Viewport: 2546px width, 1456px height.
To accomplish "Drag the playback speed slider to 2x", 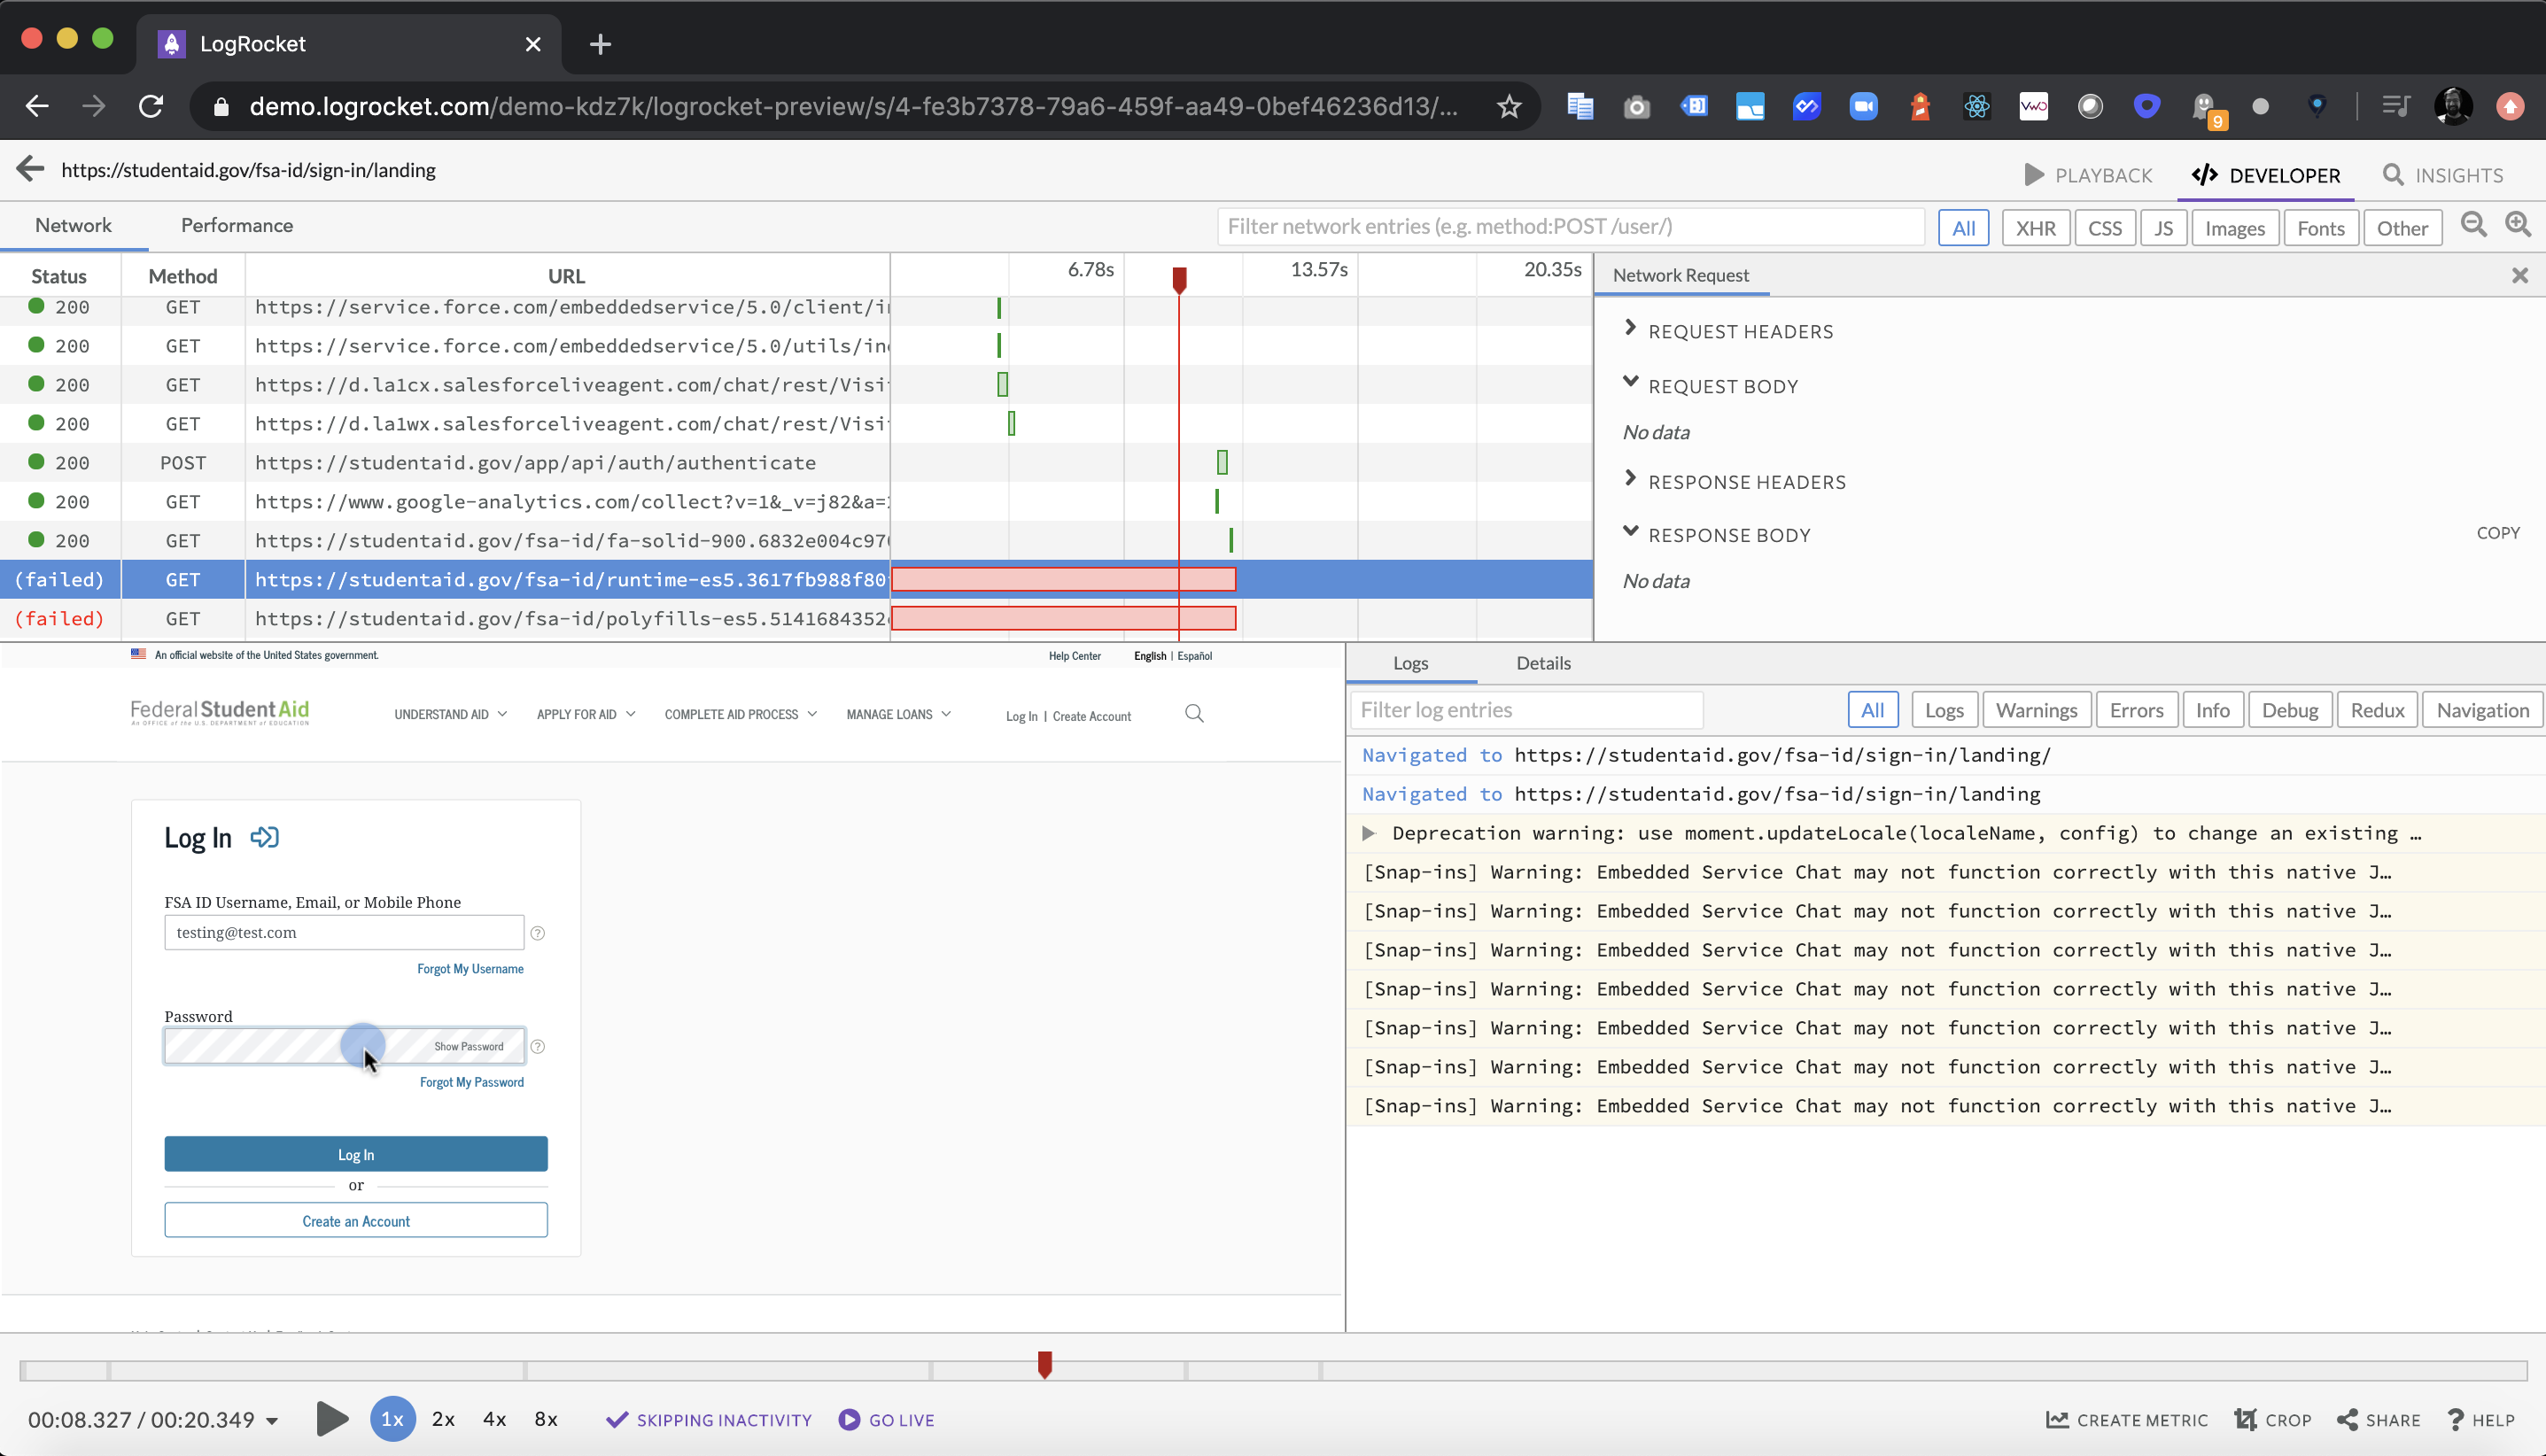I will point(444,1420).
